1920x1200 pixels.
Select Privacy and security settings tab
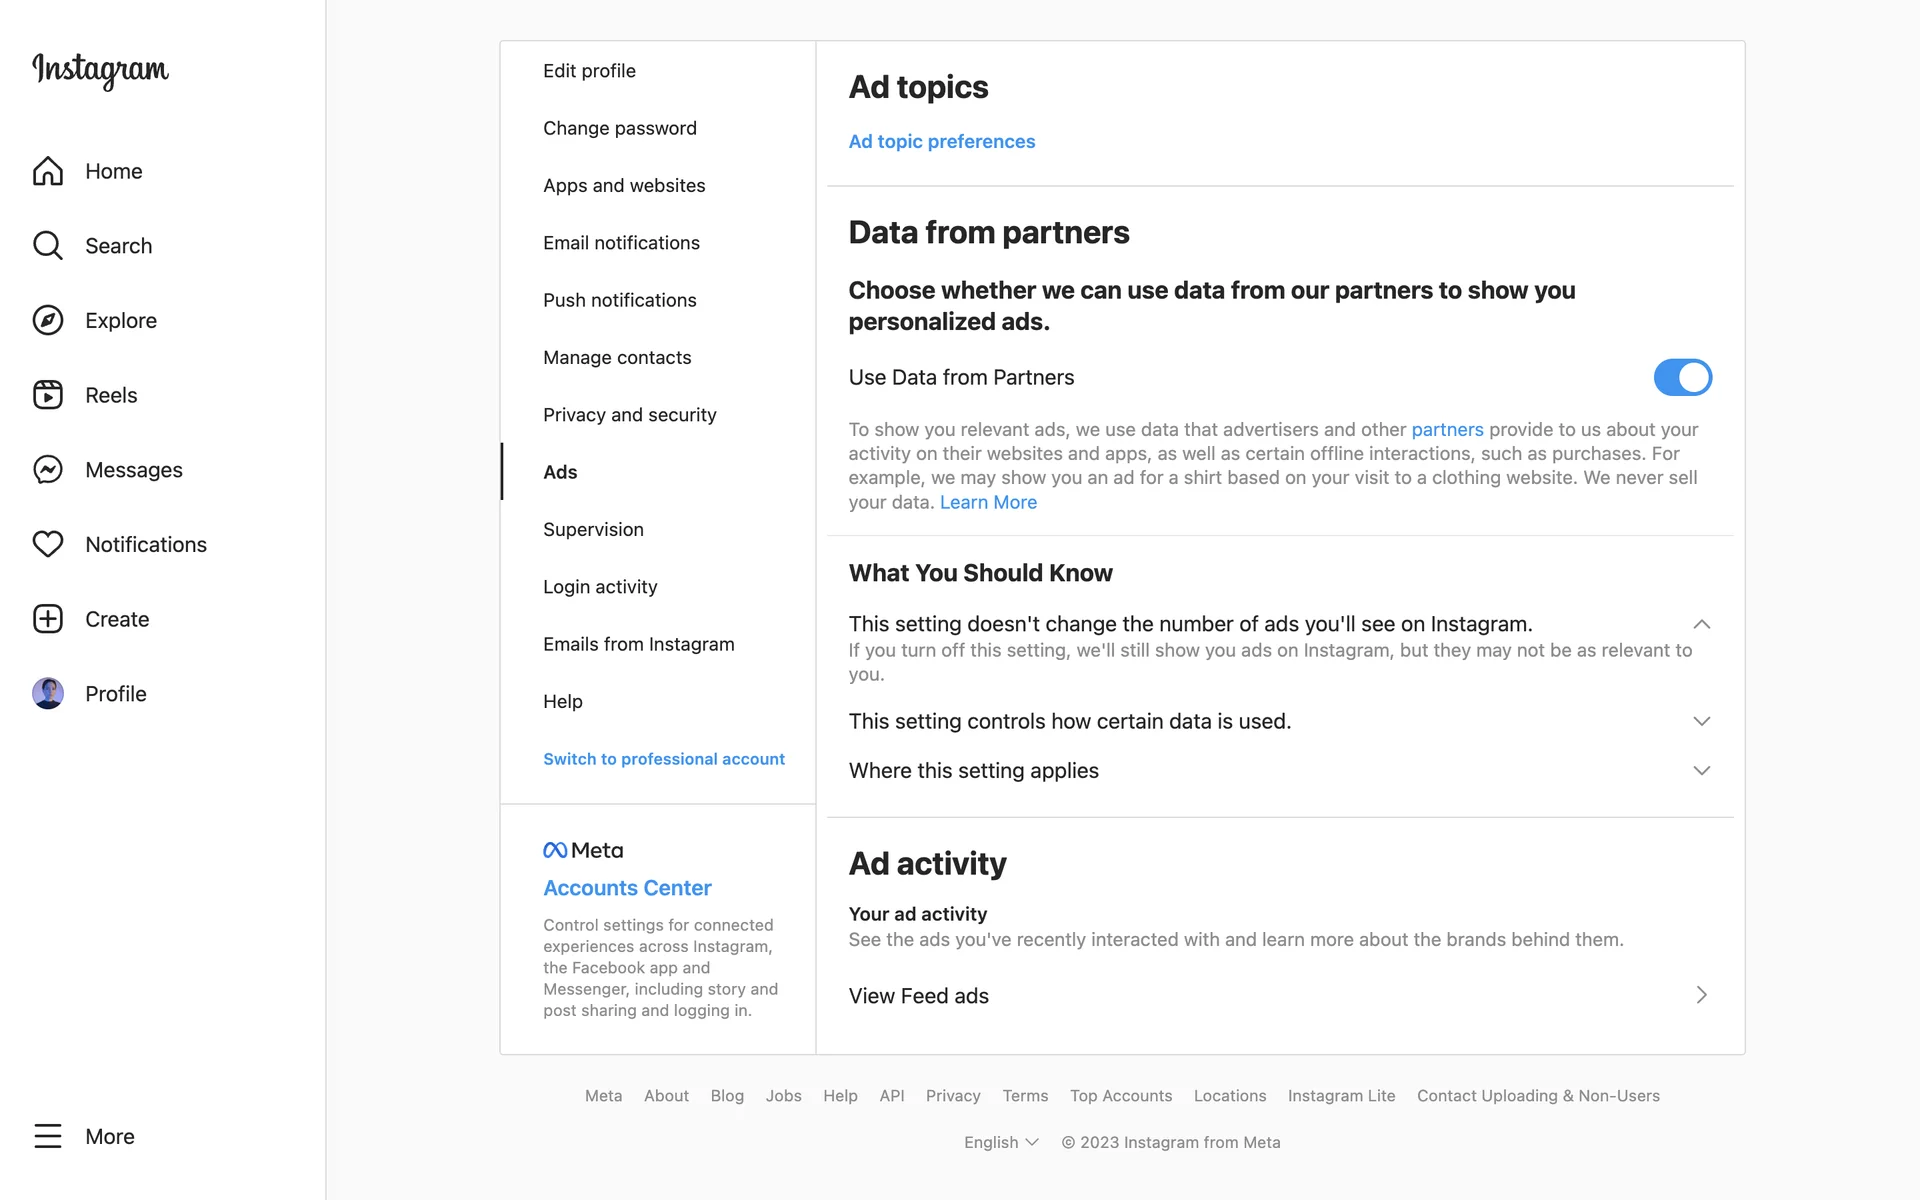coord(629,415)
